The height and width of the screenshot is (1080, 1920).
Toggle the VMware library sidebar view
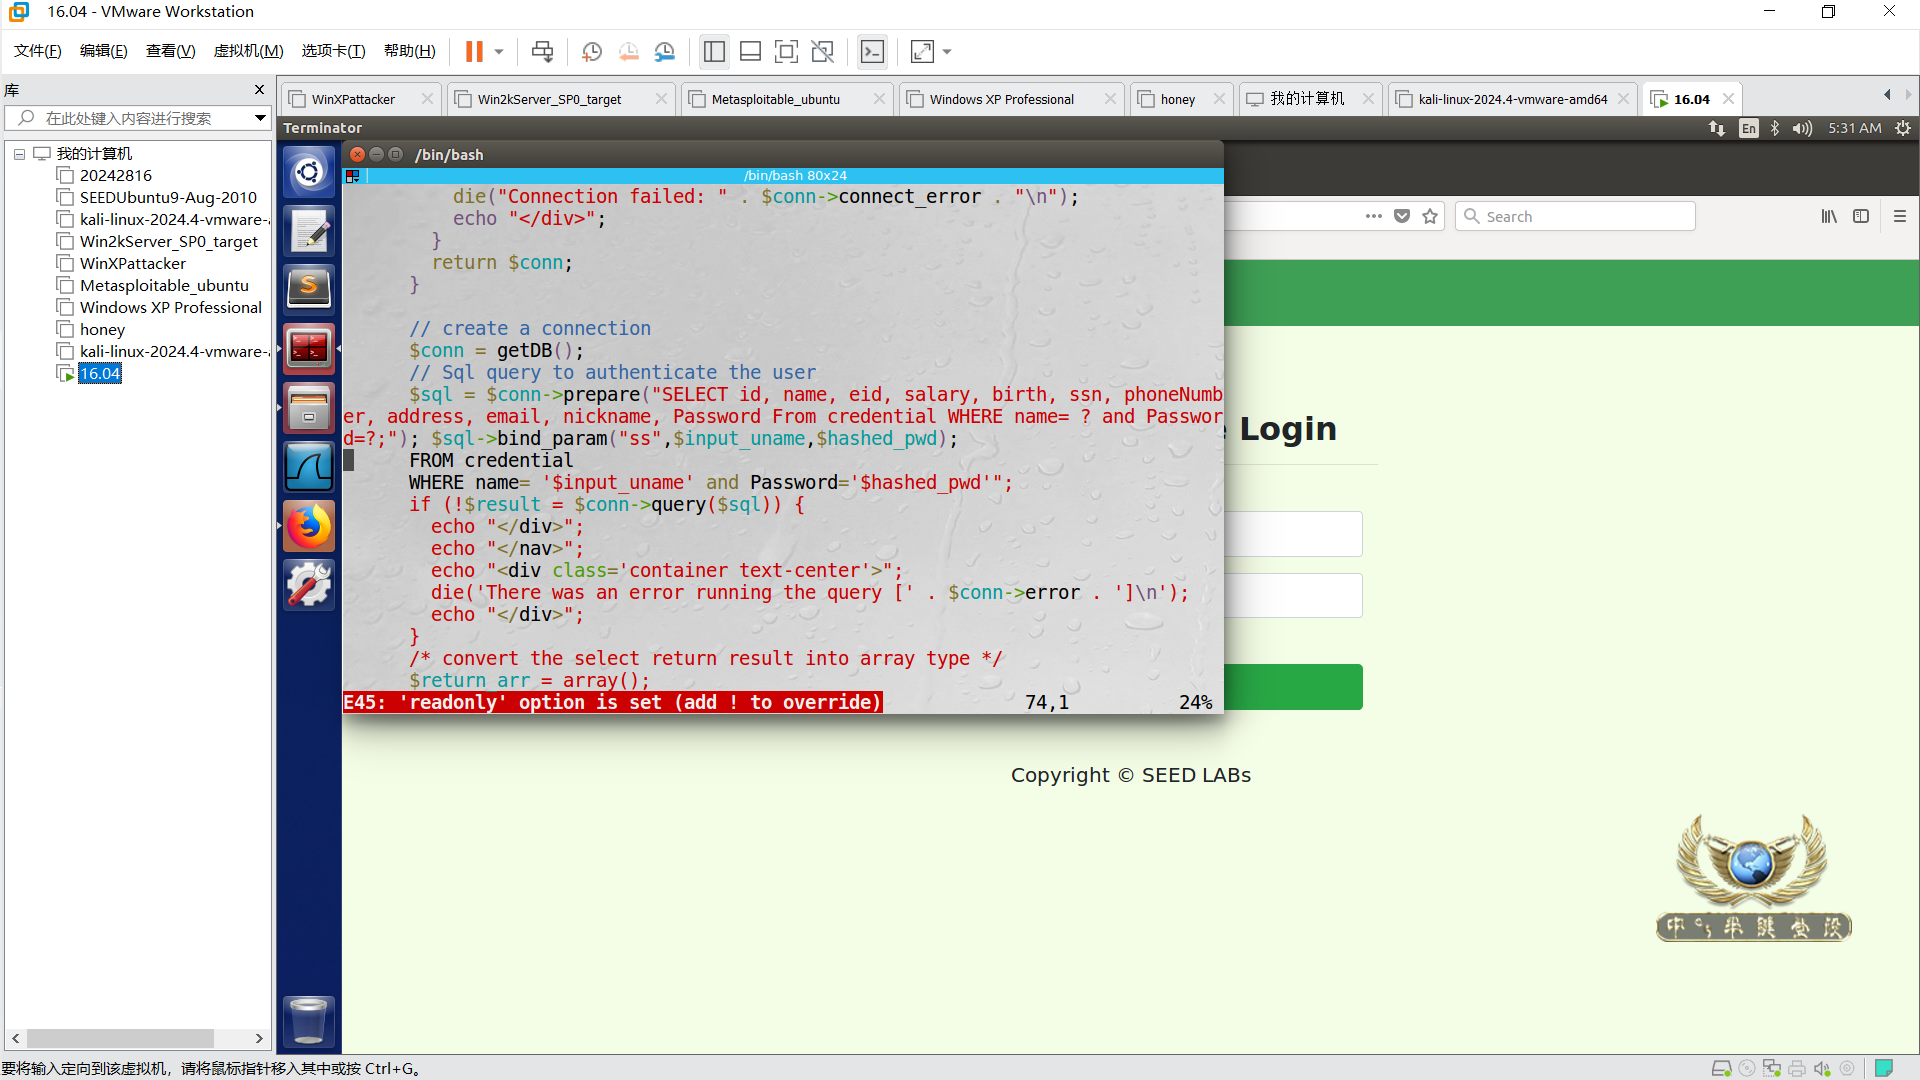714,51
